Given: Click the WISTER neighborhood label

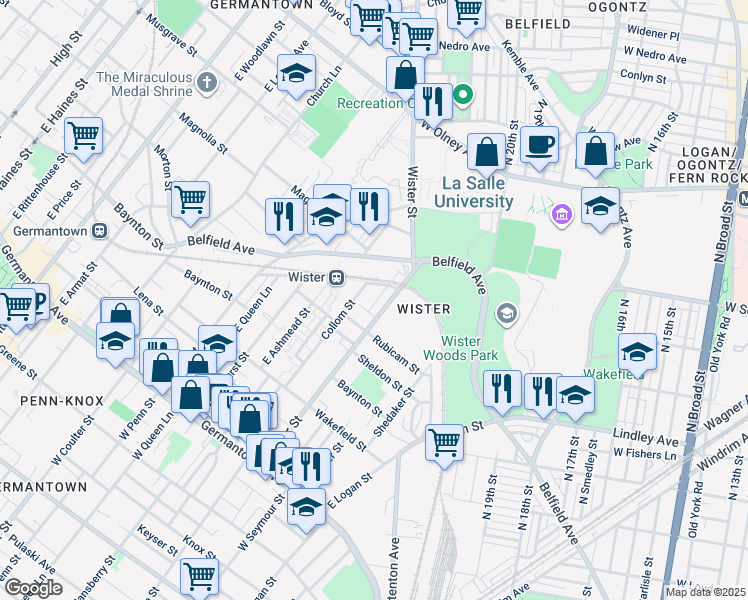Looking at the screenshot, I should [x=424, y=309].
